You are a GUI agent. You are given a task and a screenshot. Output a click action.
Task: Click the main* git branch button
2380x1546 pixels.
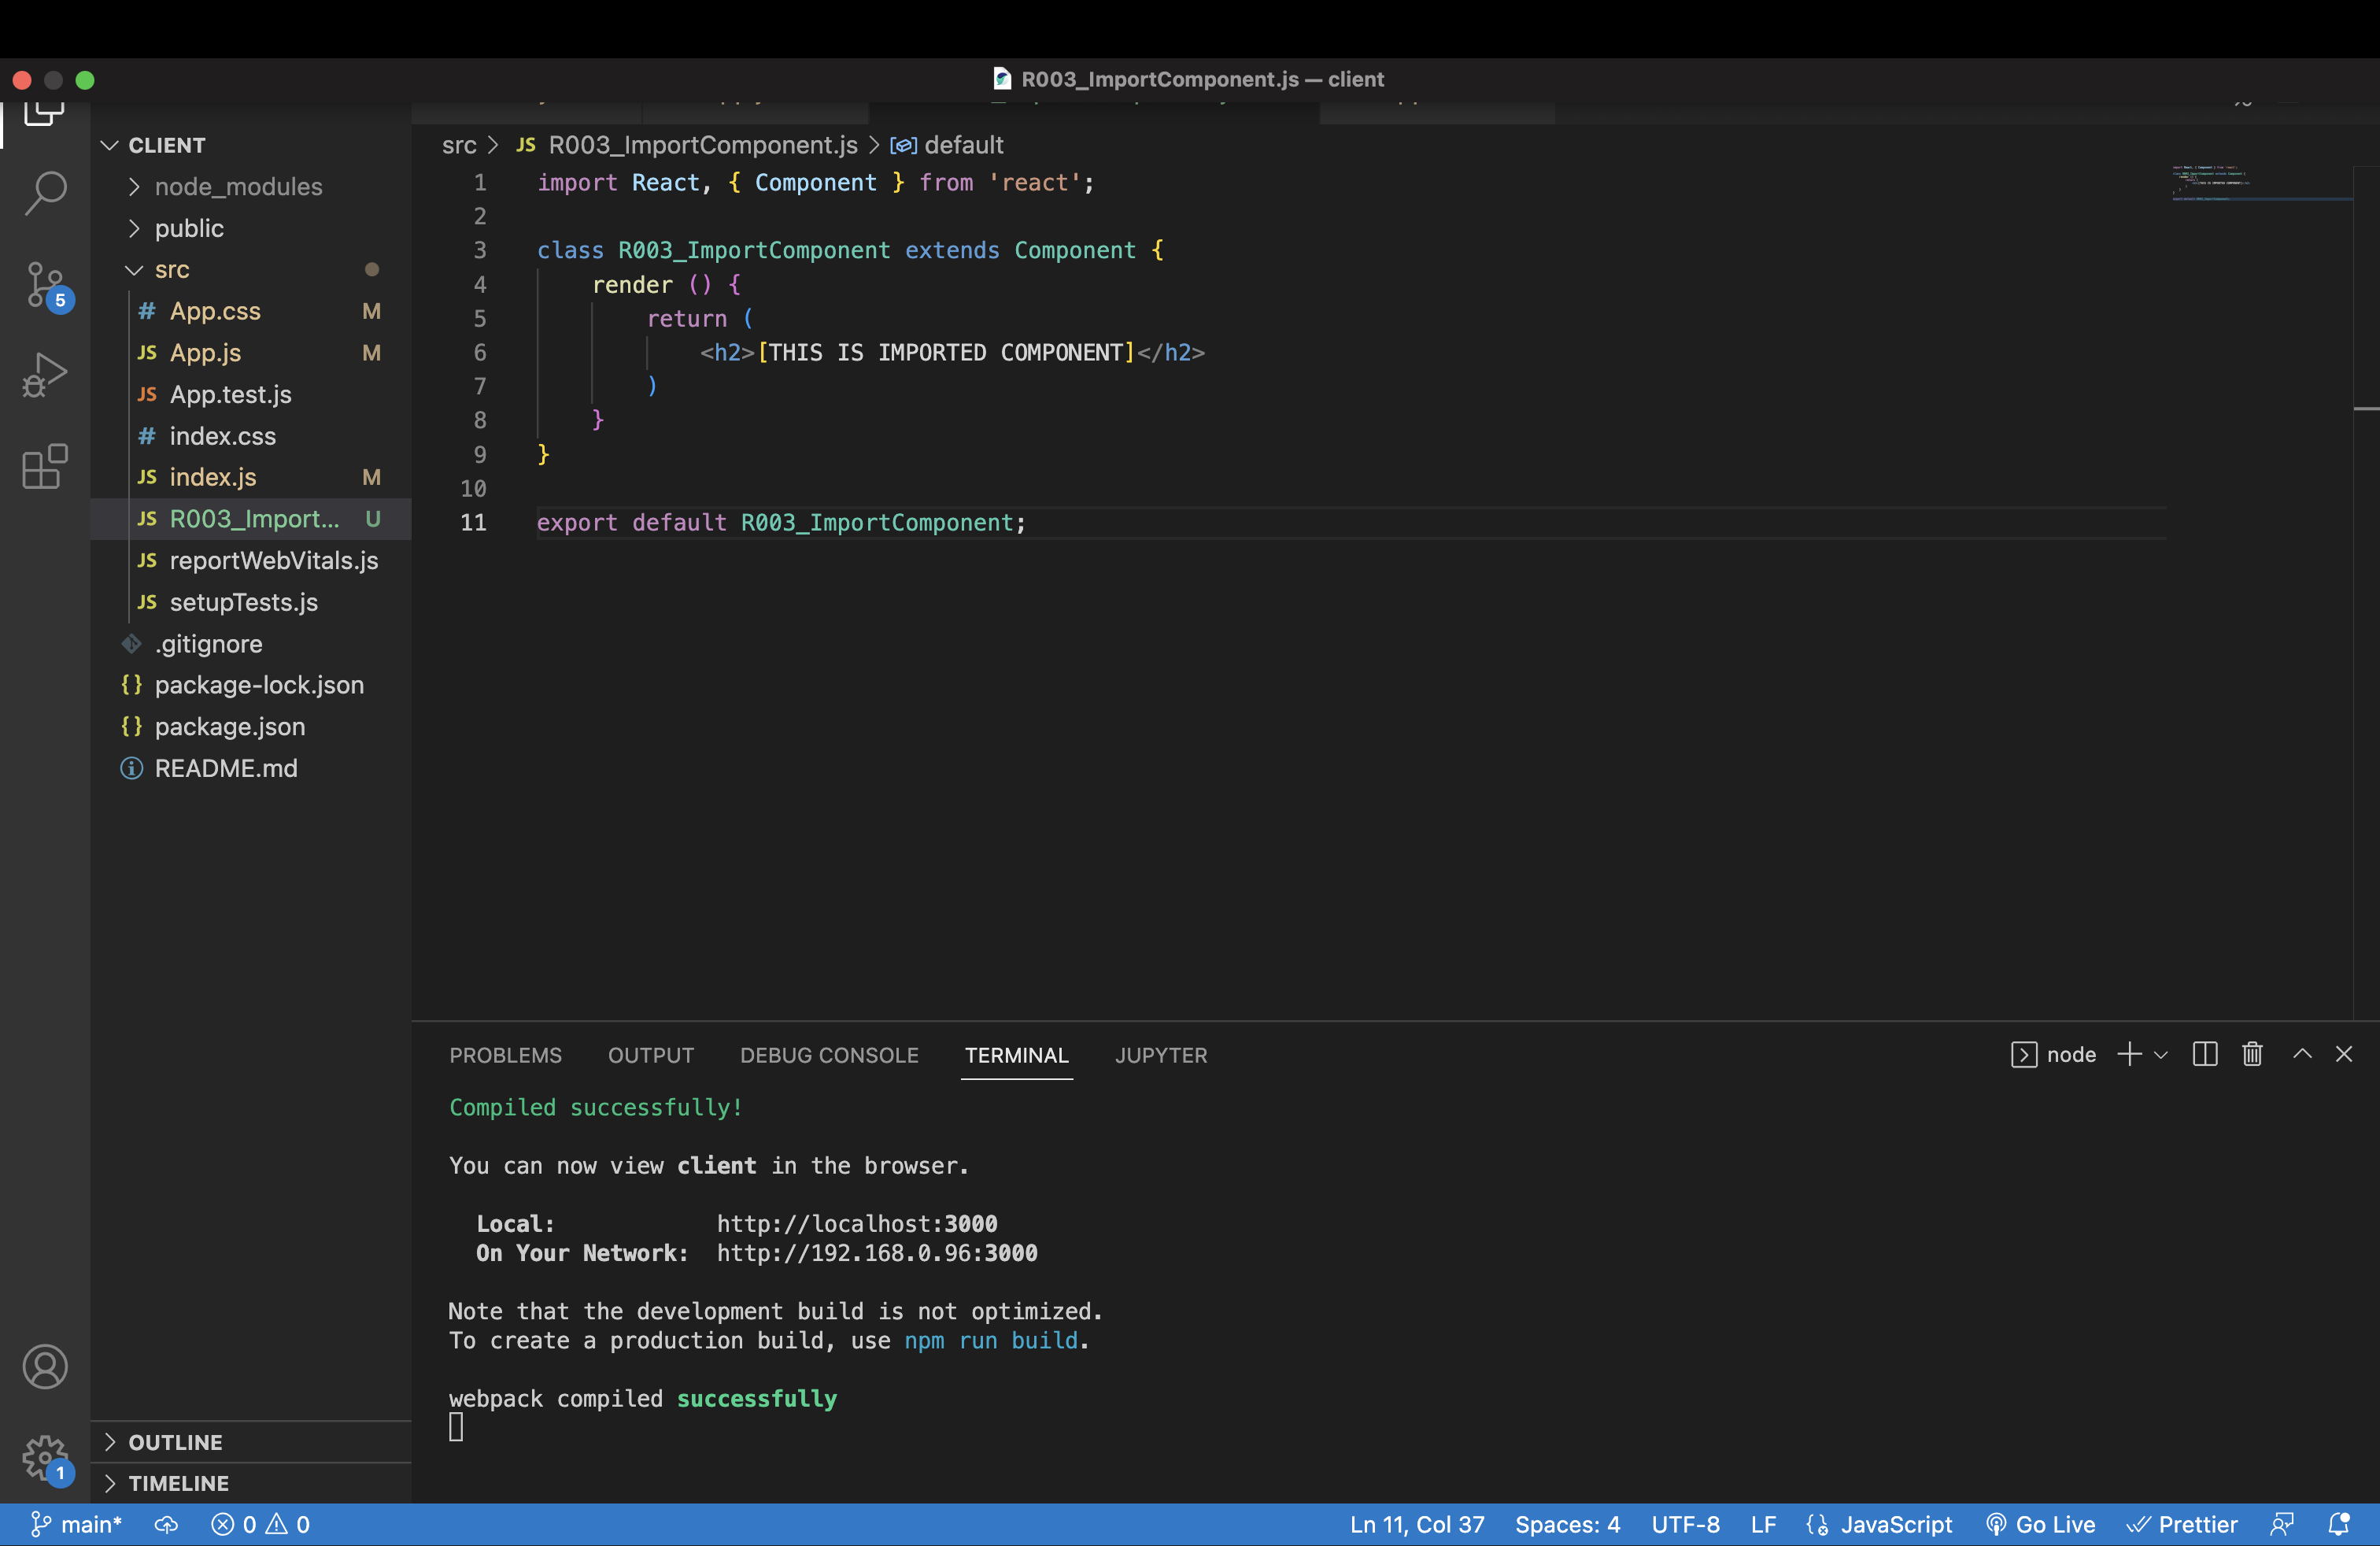click(77, 1524)
